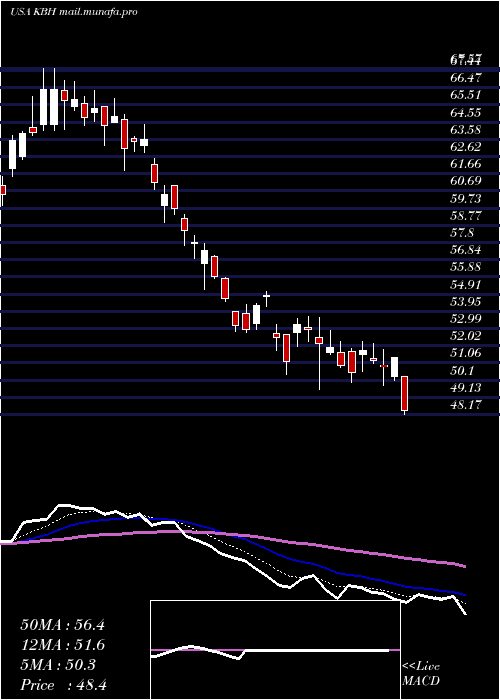Click the 50.1 price axis label

click(462, 371)
